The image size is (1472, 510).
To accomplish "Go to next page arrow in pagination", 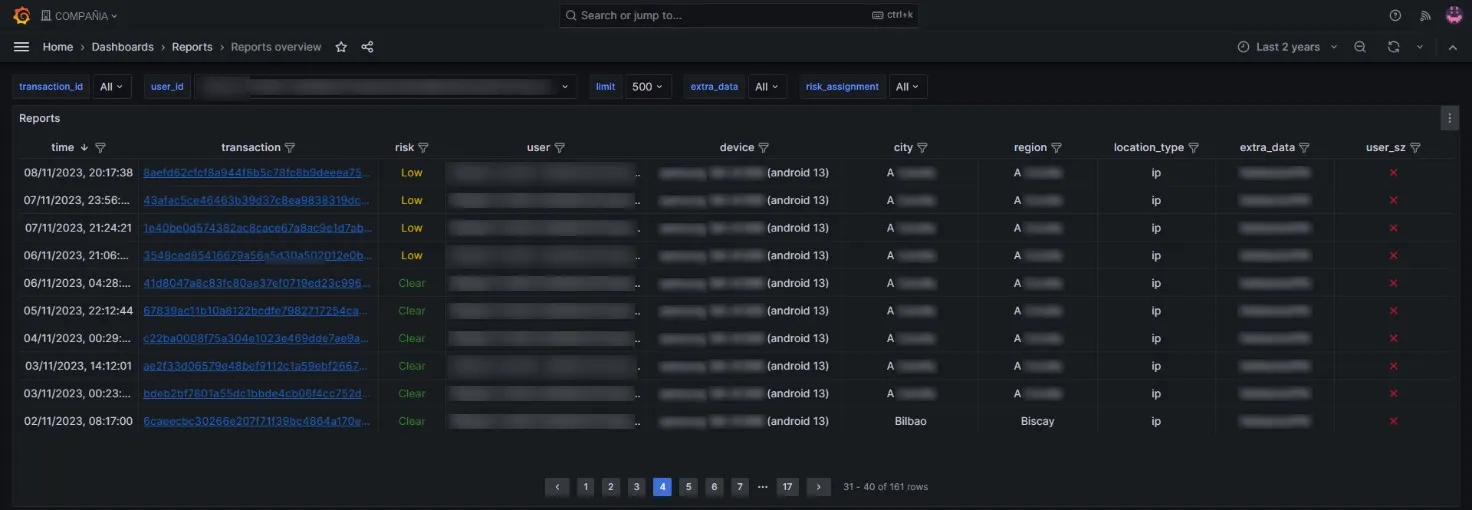I will pyautogui.click(x=819, y=487).
